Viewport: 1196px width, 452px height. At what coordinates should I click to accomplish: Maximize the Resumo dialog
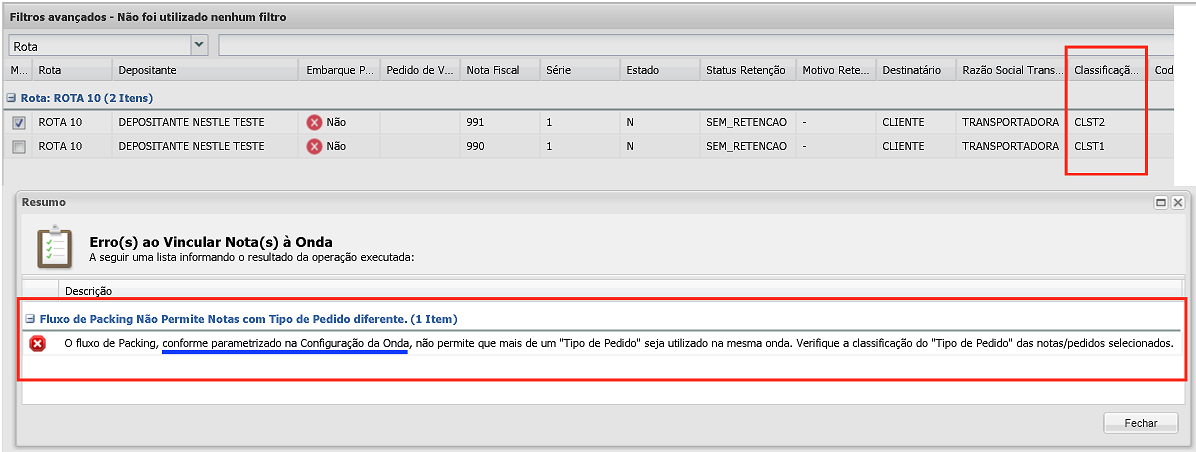pos(1162,202)
